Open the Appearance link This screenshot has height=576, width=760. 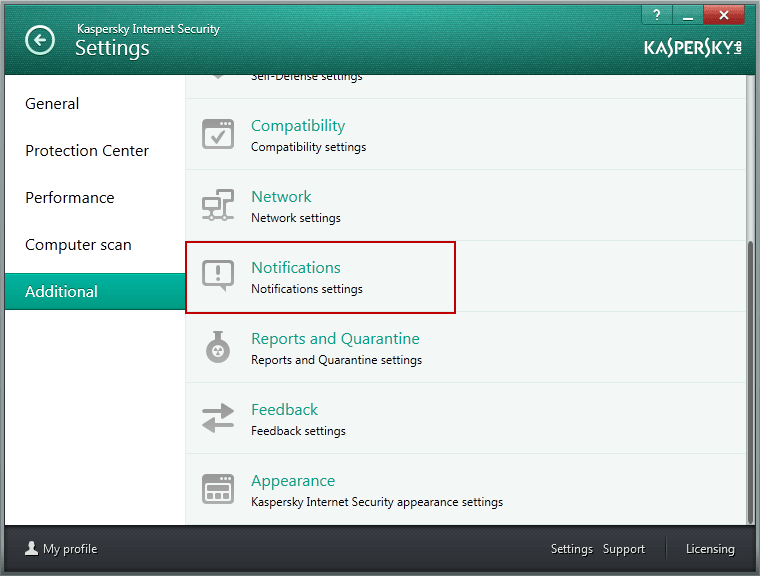coord(293,481)
